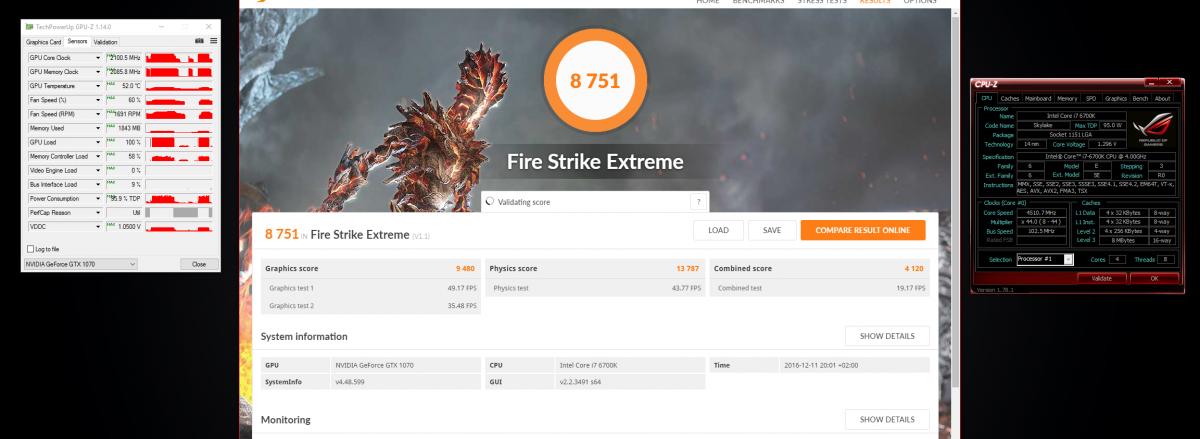Open Graphics tab in CPU-Z

(1116, 98)
